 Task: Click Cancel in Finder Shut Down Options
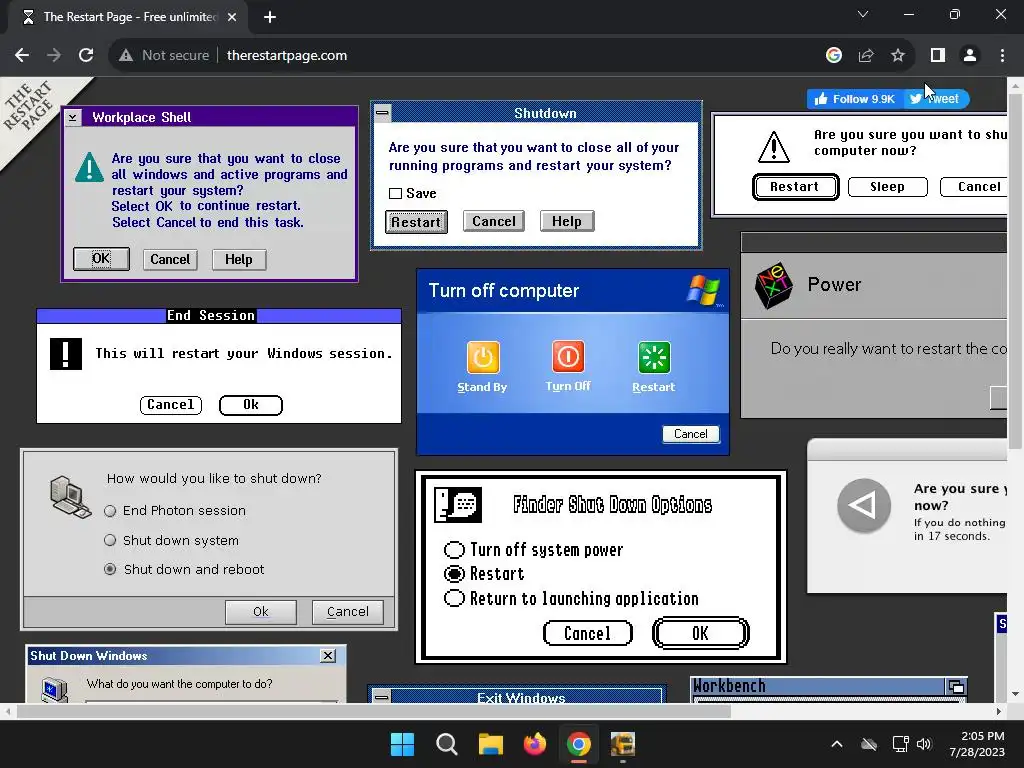point(588,633)
